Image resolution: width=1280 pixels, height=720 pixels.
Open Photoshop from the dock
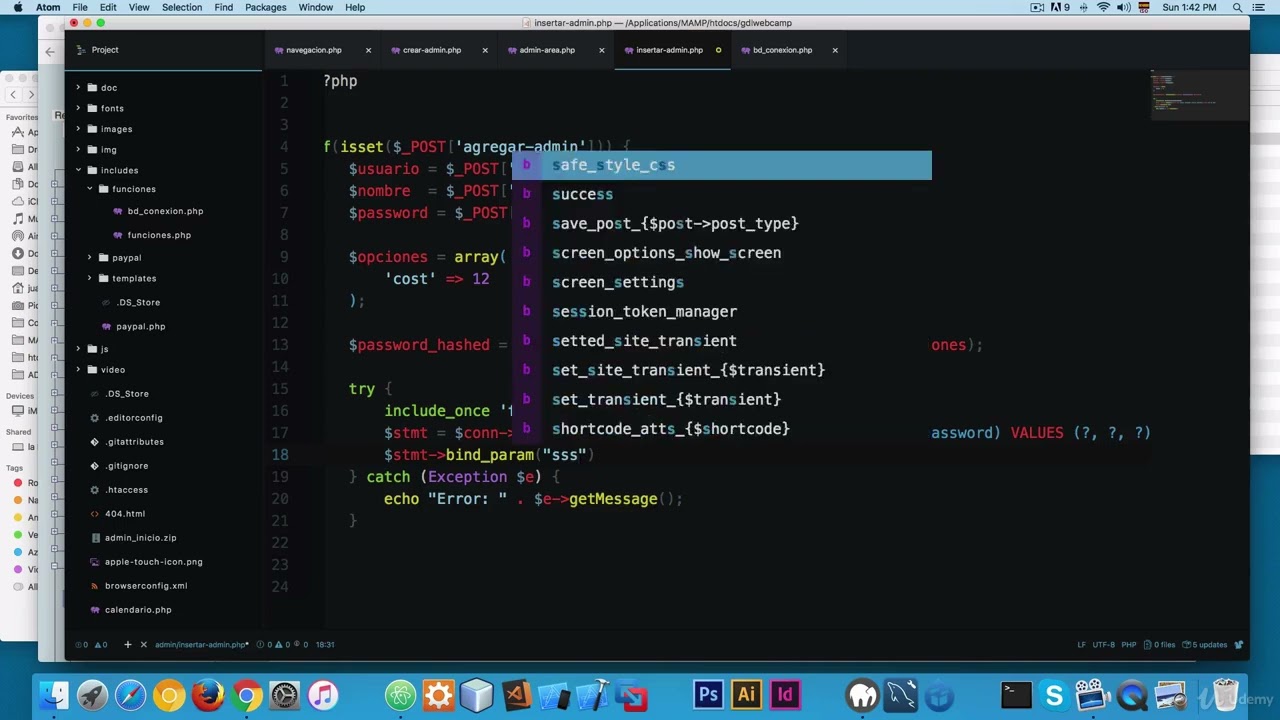point(708,695)
